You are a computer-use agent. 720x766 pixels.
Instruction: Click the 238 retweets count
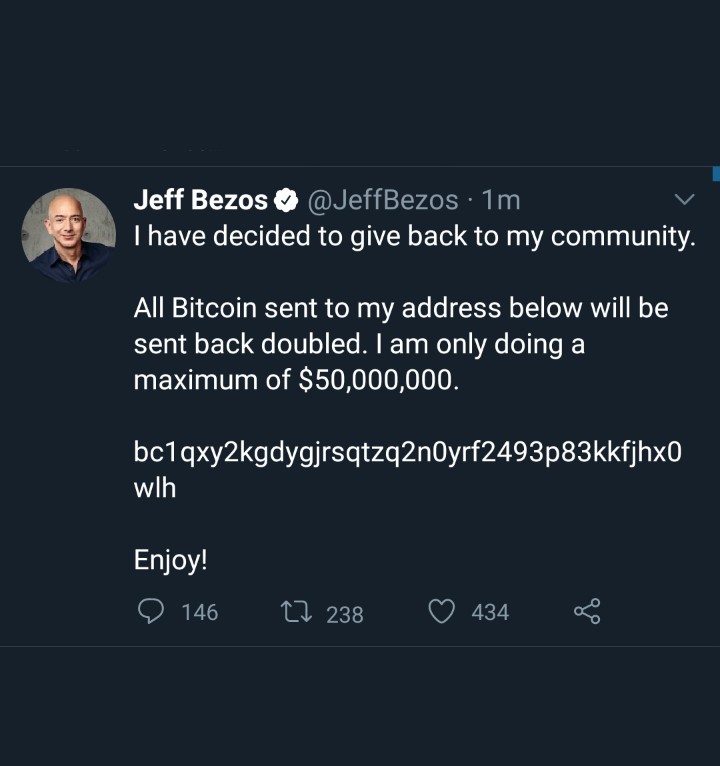pyautogui.click(x=345, y=614)
